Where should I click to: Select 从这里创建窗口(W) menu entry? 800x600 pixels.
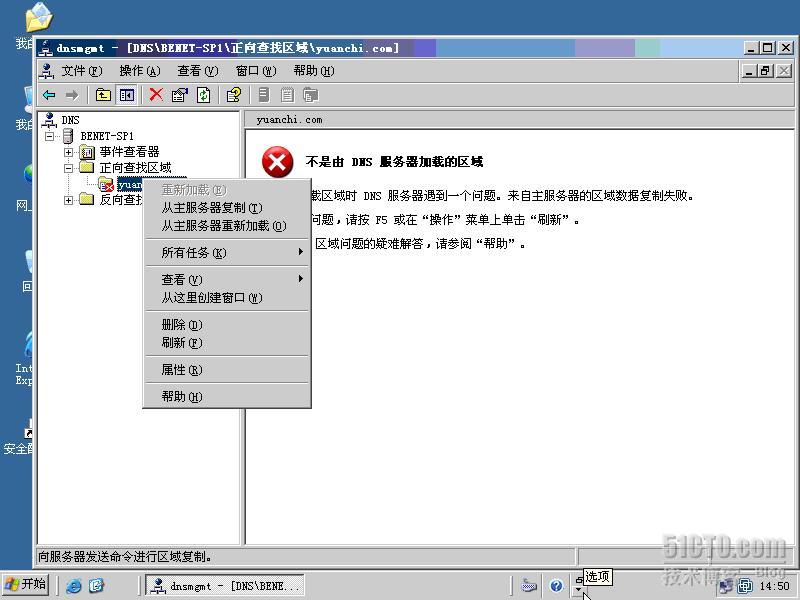click(227, 297)
